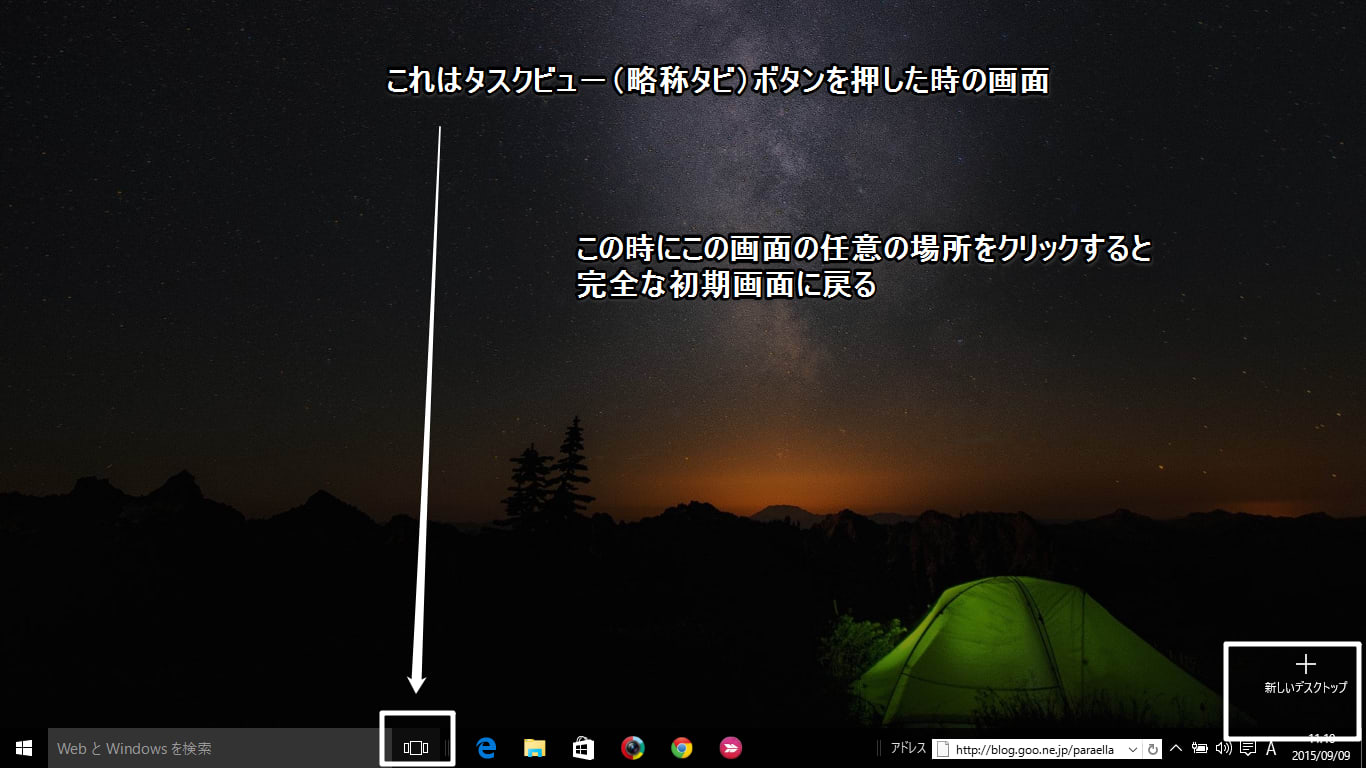1366x768 pixels.
Task: Launch Microsoft Edge from the taskbar
Action: 487,748
